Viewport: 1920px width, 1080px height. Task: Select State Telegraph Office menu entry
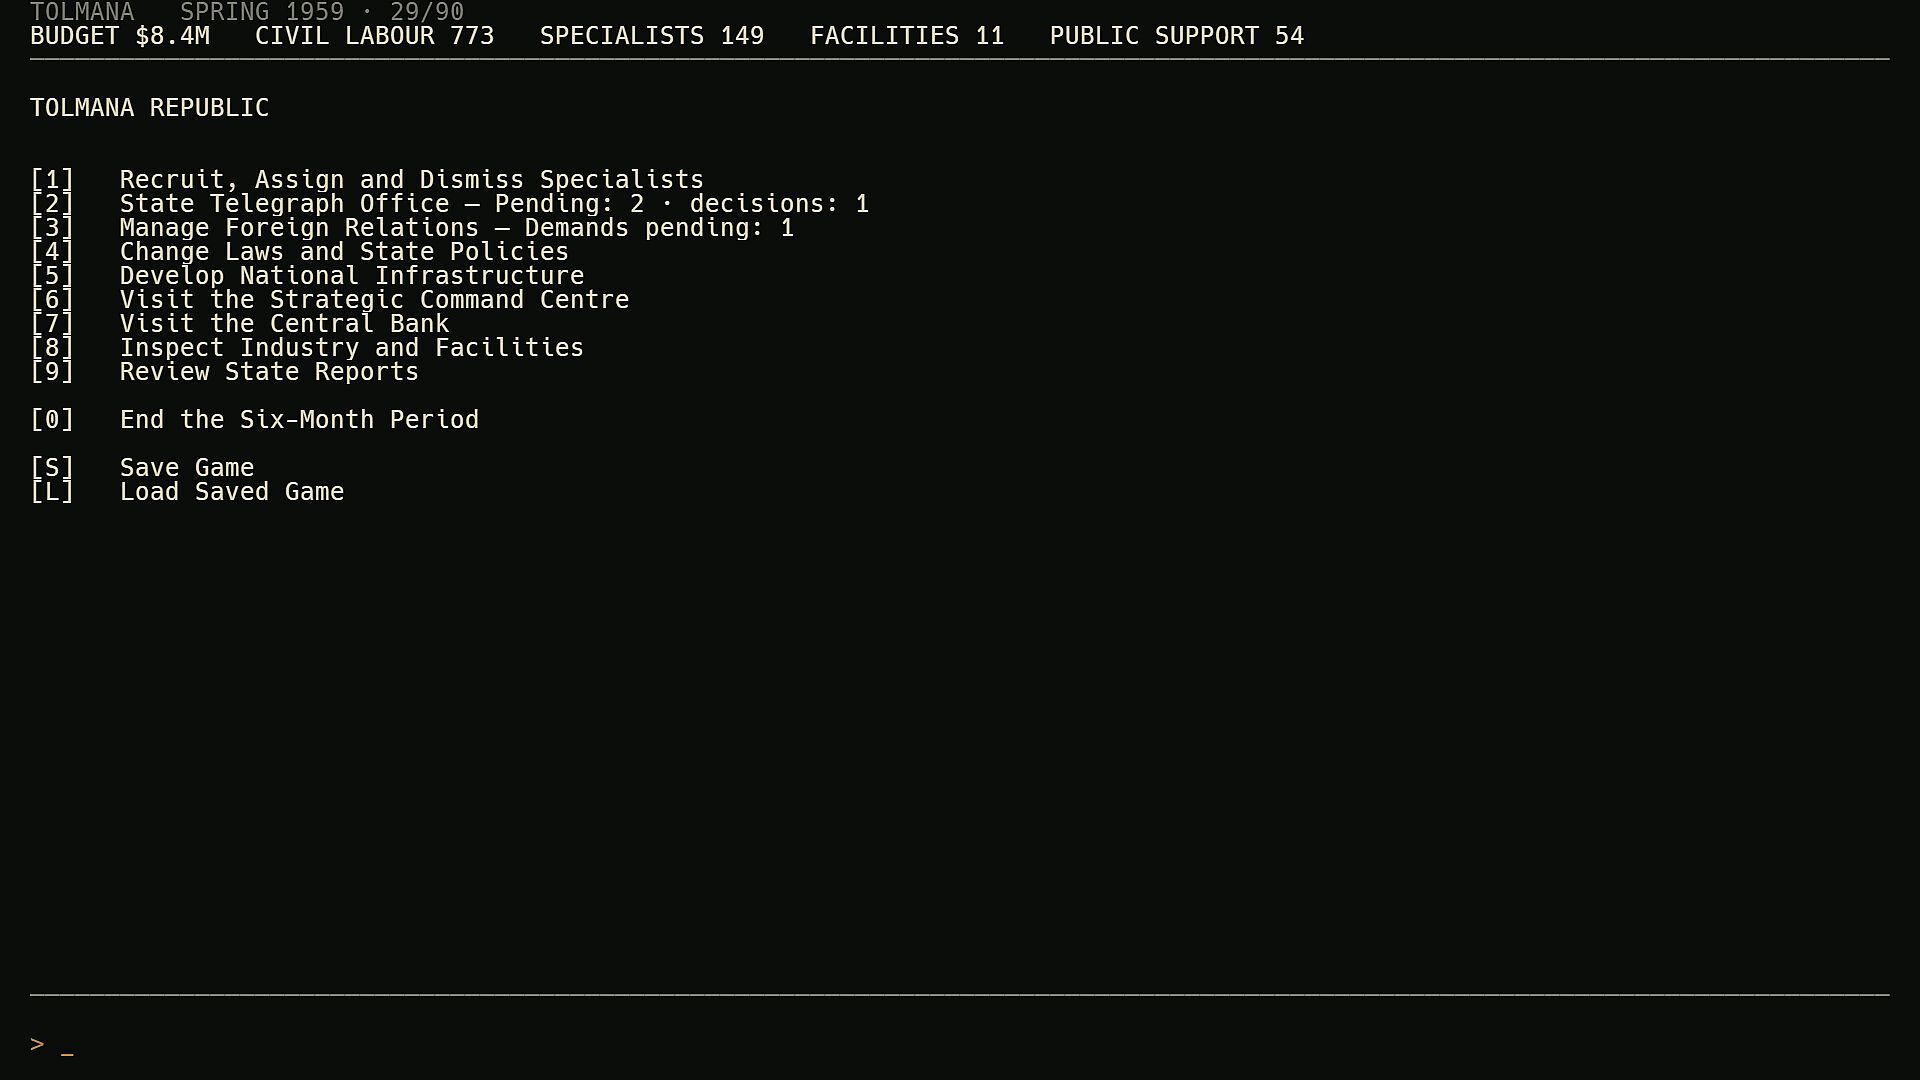pyautogui.click(x=449, y=204)
